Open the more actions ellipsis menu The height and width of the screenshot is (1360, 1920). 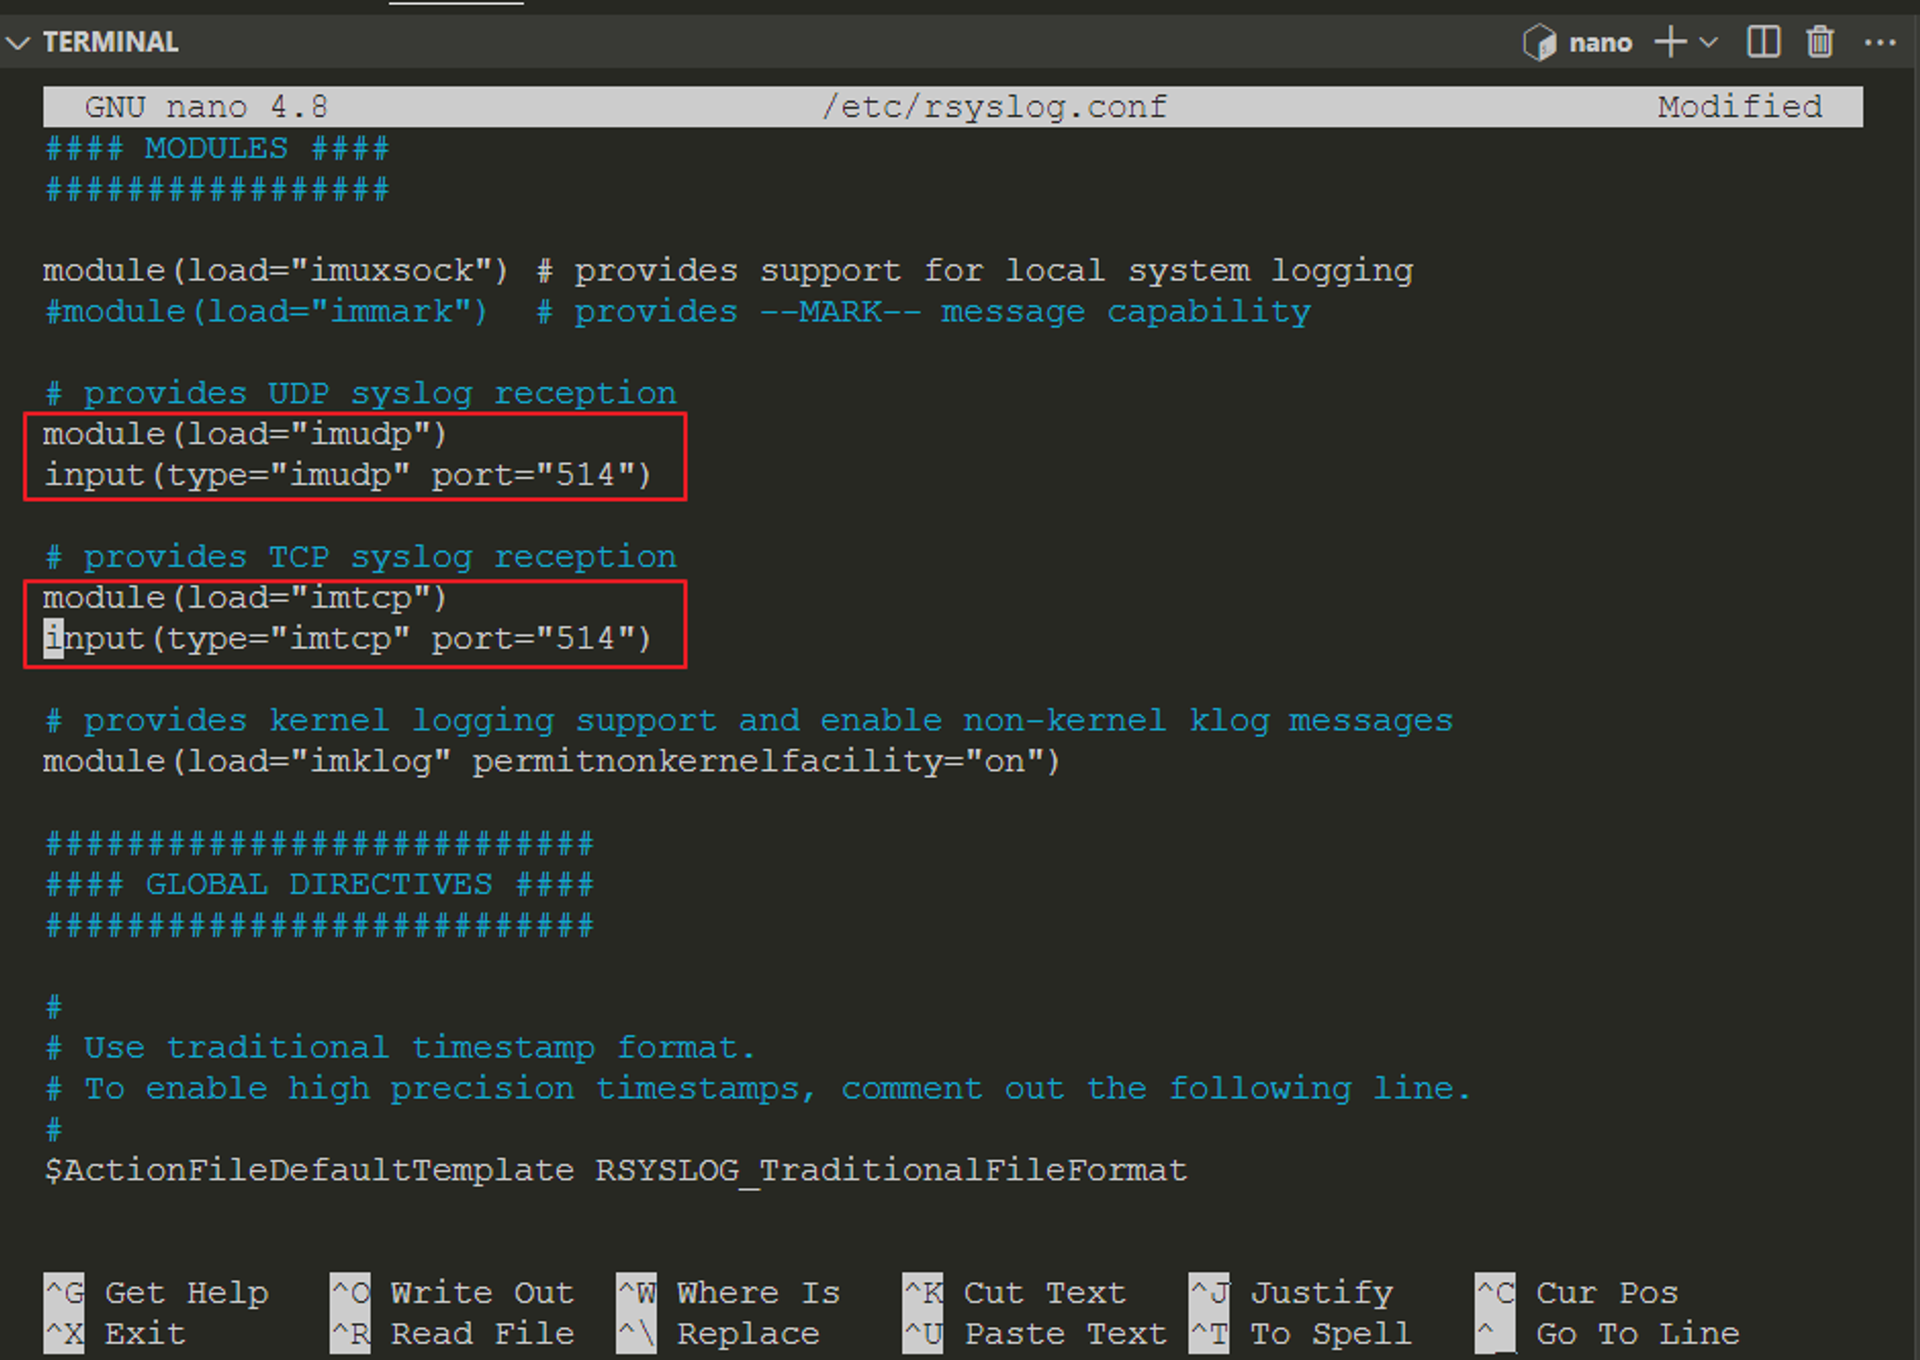point(1879,43)
